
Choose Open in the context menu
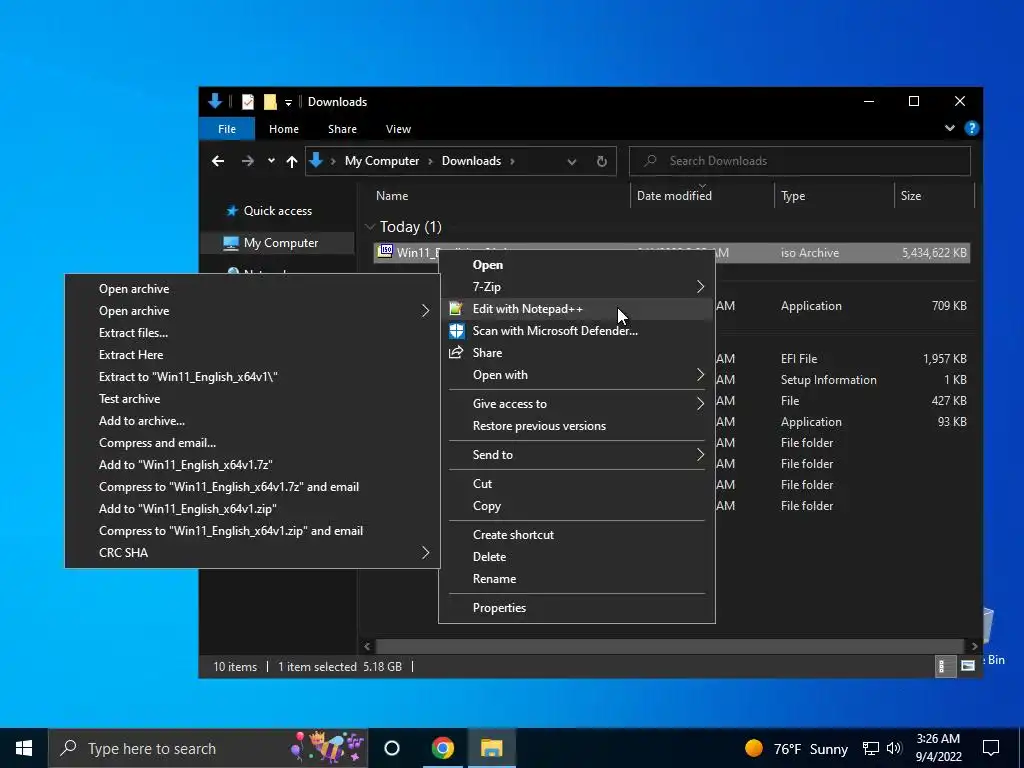[x=578, y=264]
